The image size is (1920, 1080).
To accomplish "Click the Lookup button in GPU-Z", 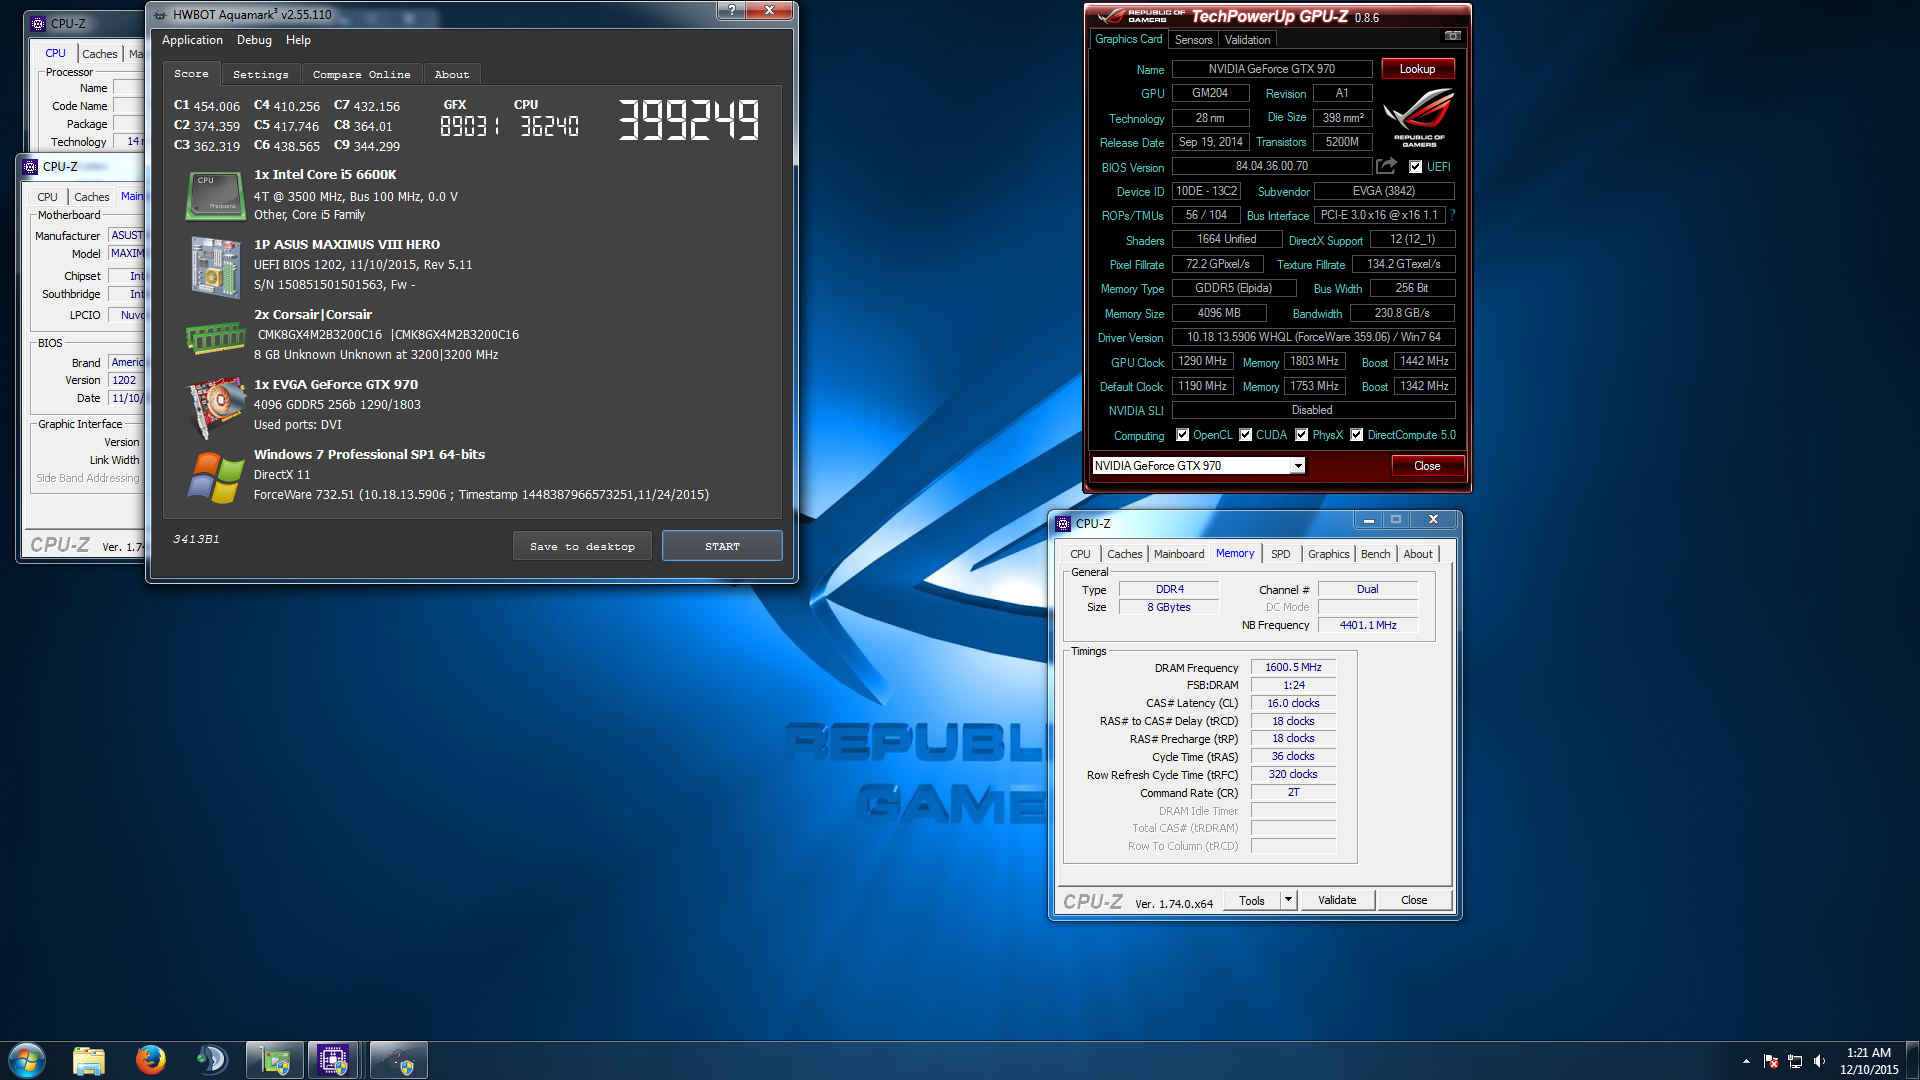I will [1417, 69].
